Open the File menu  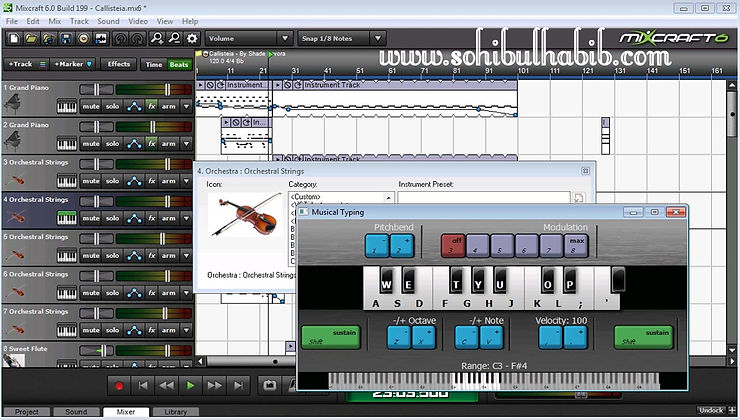pyautogui.click(x=12, y=21)
